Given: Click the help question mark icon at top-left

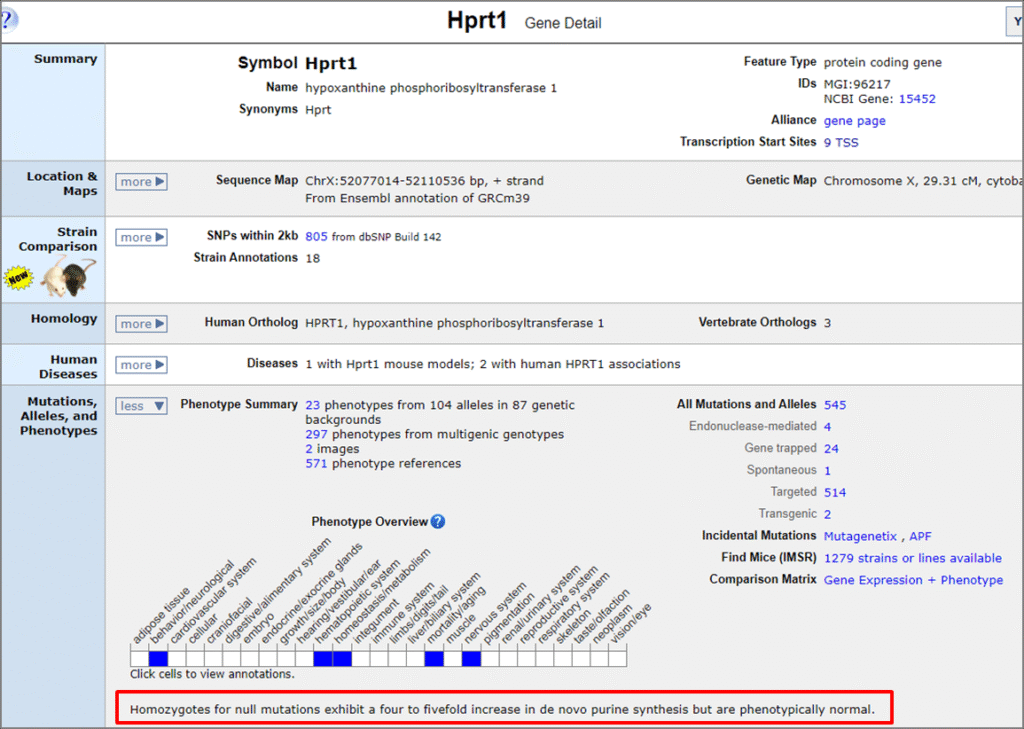Looking at the screenshot, I should [x=8, y=18].
